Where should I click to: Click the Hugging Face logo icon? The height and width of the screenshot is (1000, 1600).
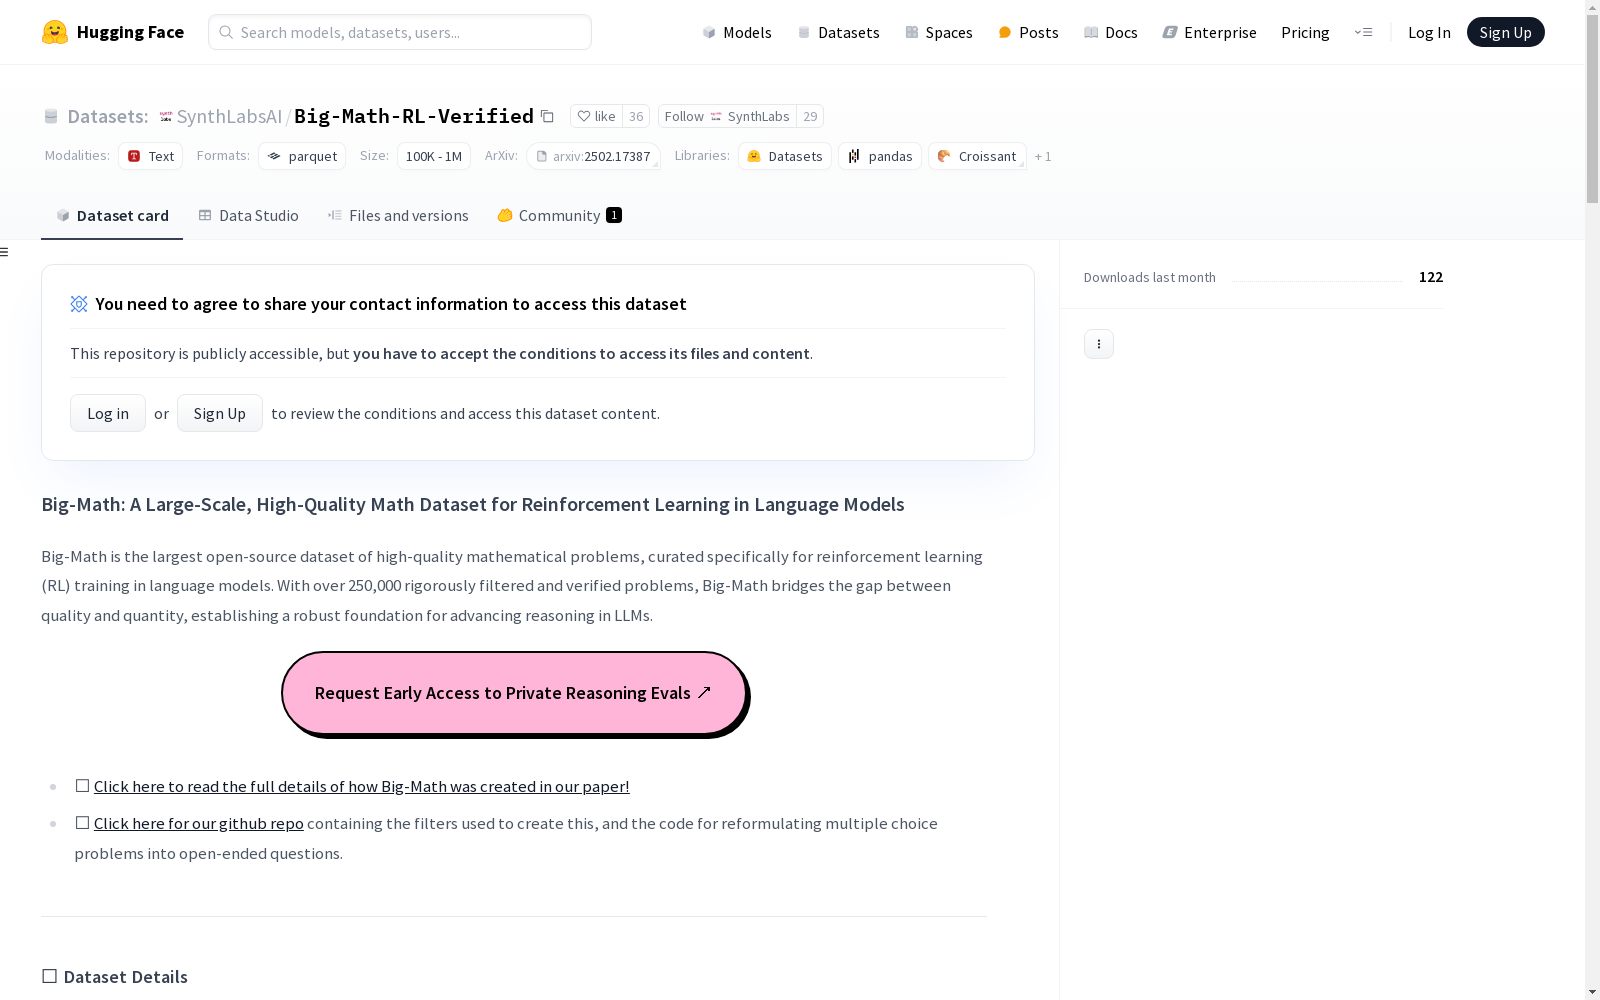(x=55, y=32)
